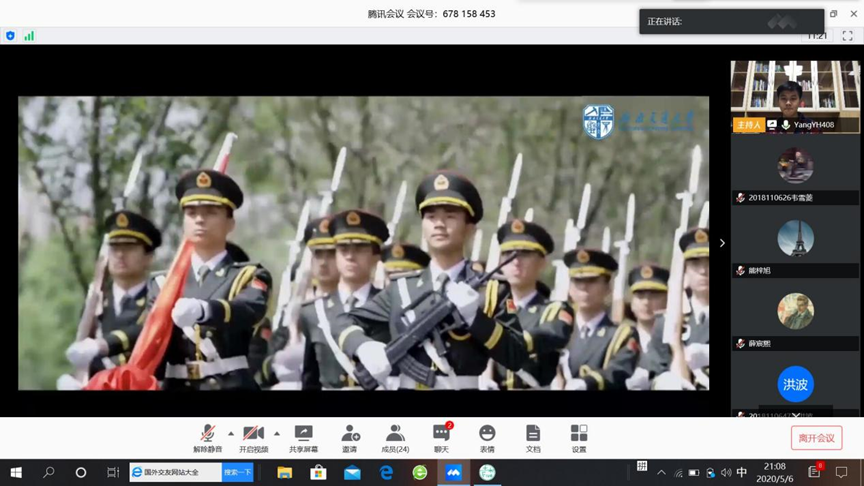Click the 搜索一下 button in taskbar search
This screenshot has height=486, width=864.
coord(238,472)
